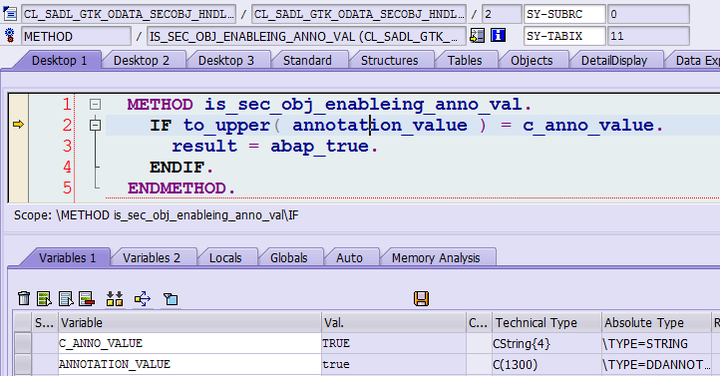
Task: Switch to Desktop 2 tab
Action: (x=141, y=61)
